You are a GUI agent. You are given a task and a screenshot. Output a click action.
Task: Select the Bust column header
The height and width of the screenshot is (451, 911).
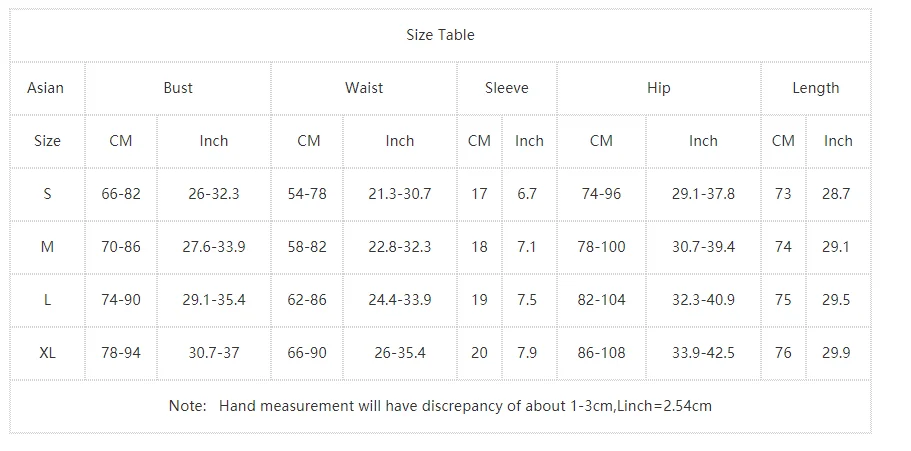(x=178, y=88)
